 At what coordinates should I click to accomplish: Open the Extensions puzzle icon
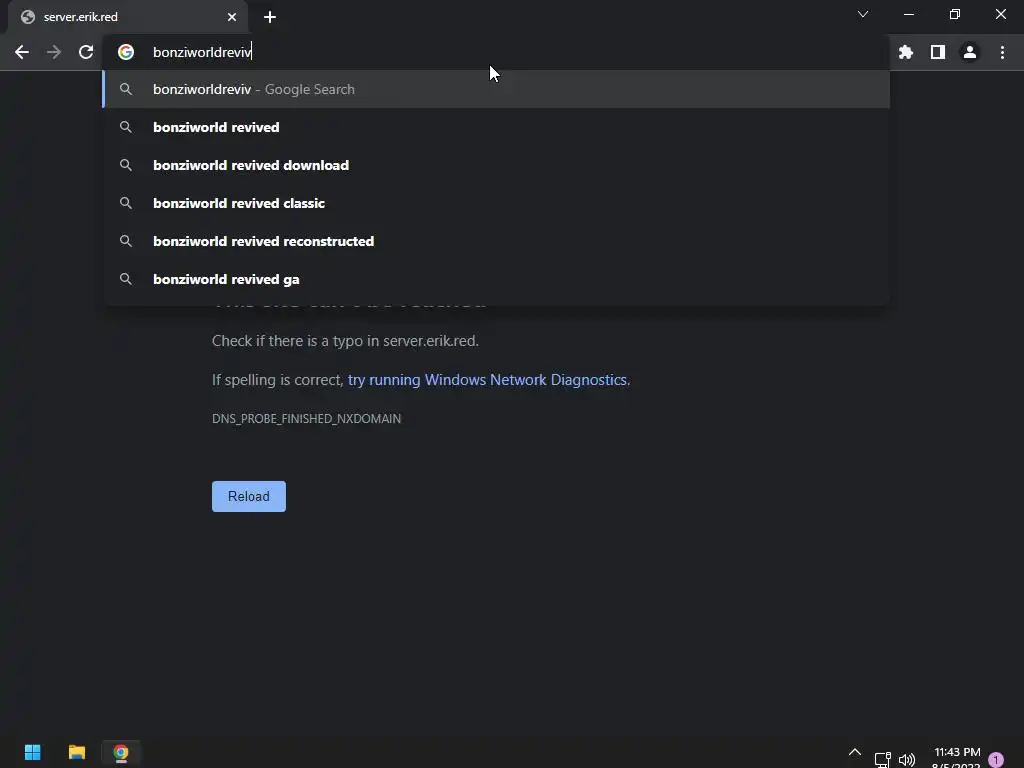coord(906,52)
